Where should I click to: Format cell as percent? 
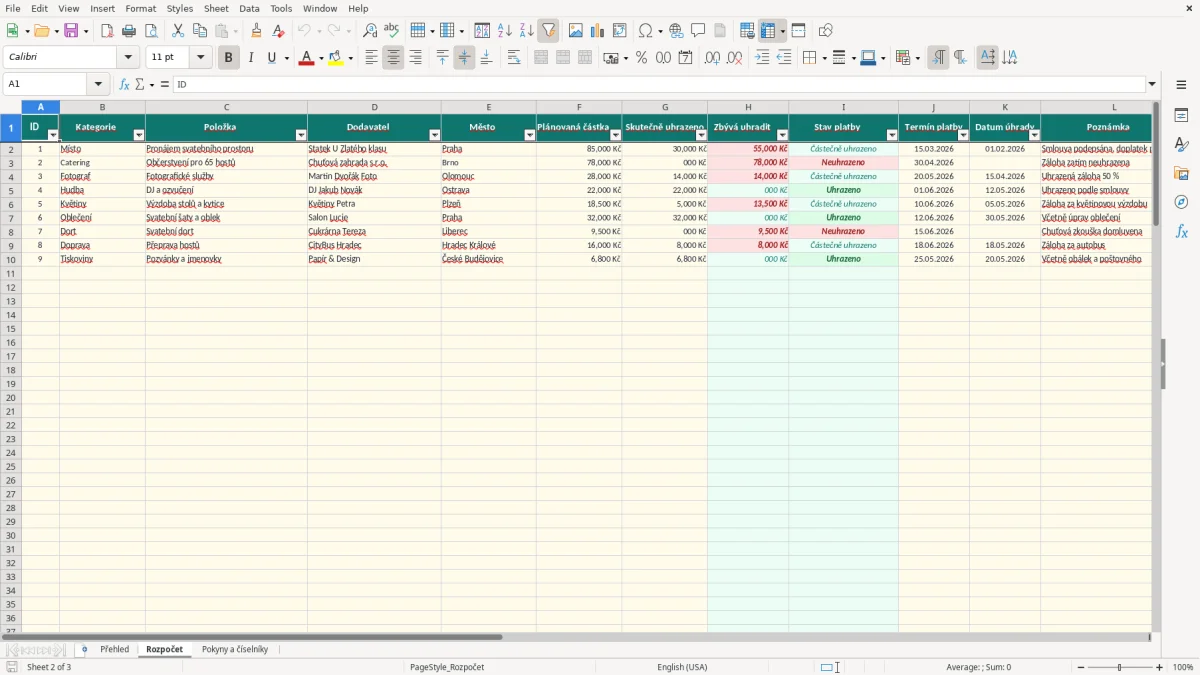pyautogui.click(x=642, y=58)
